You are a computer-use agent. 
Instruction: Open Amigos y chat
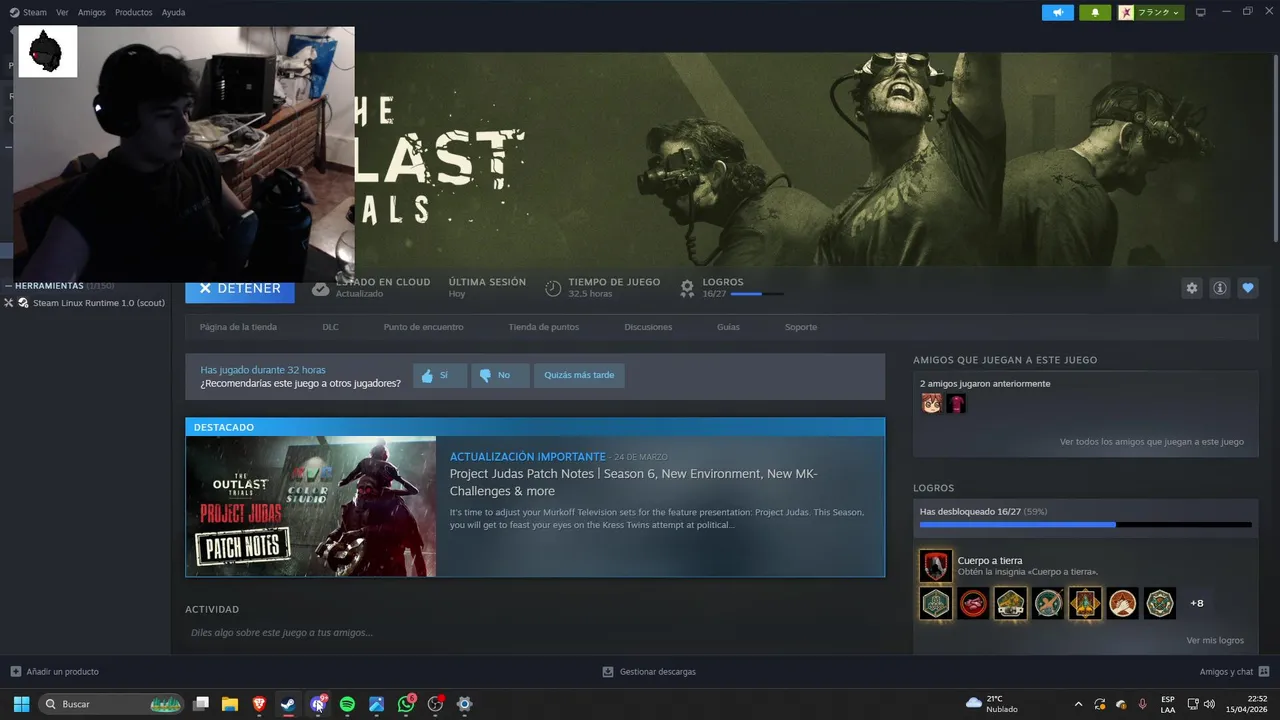click(1234, 672)
